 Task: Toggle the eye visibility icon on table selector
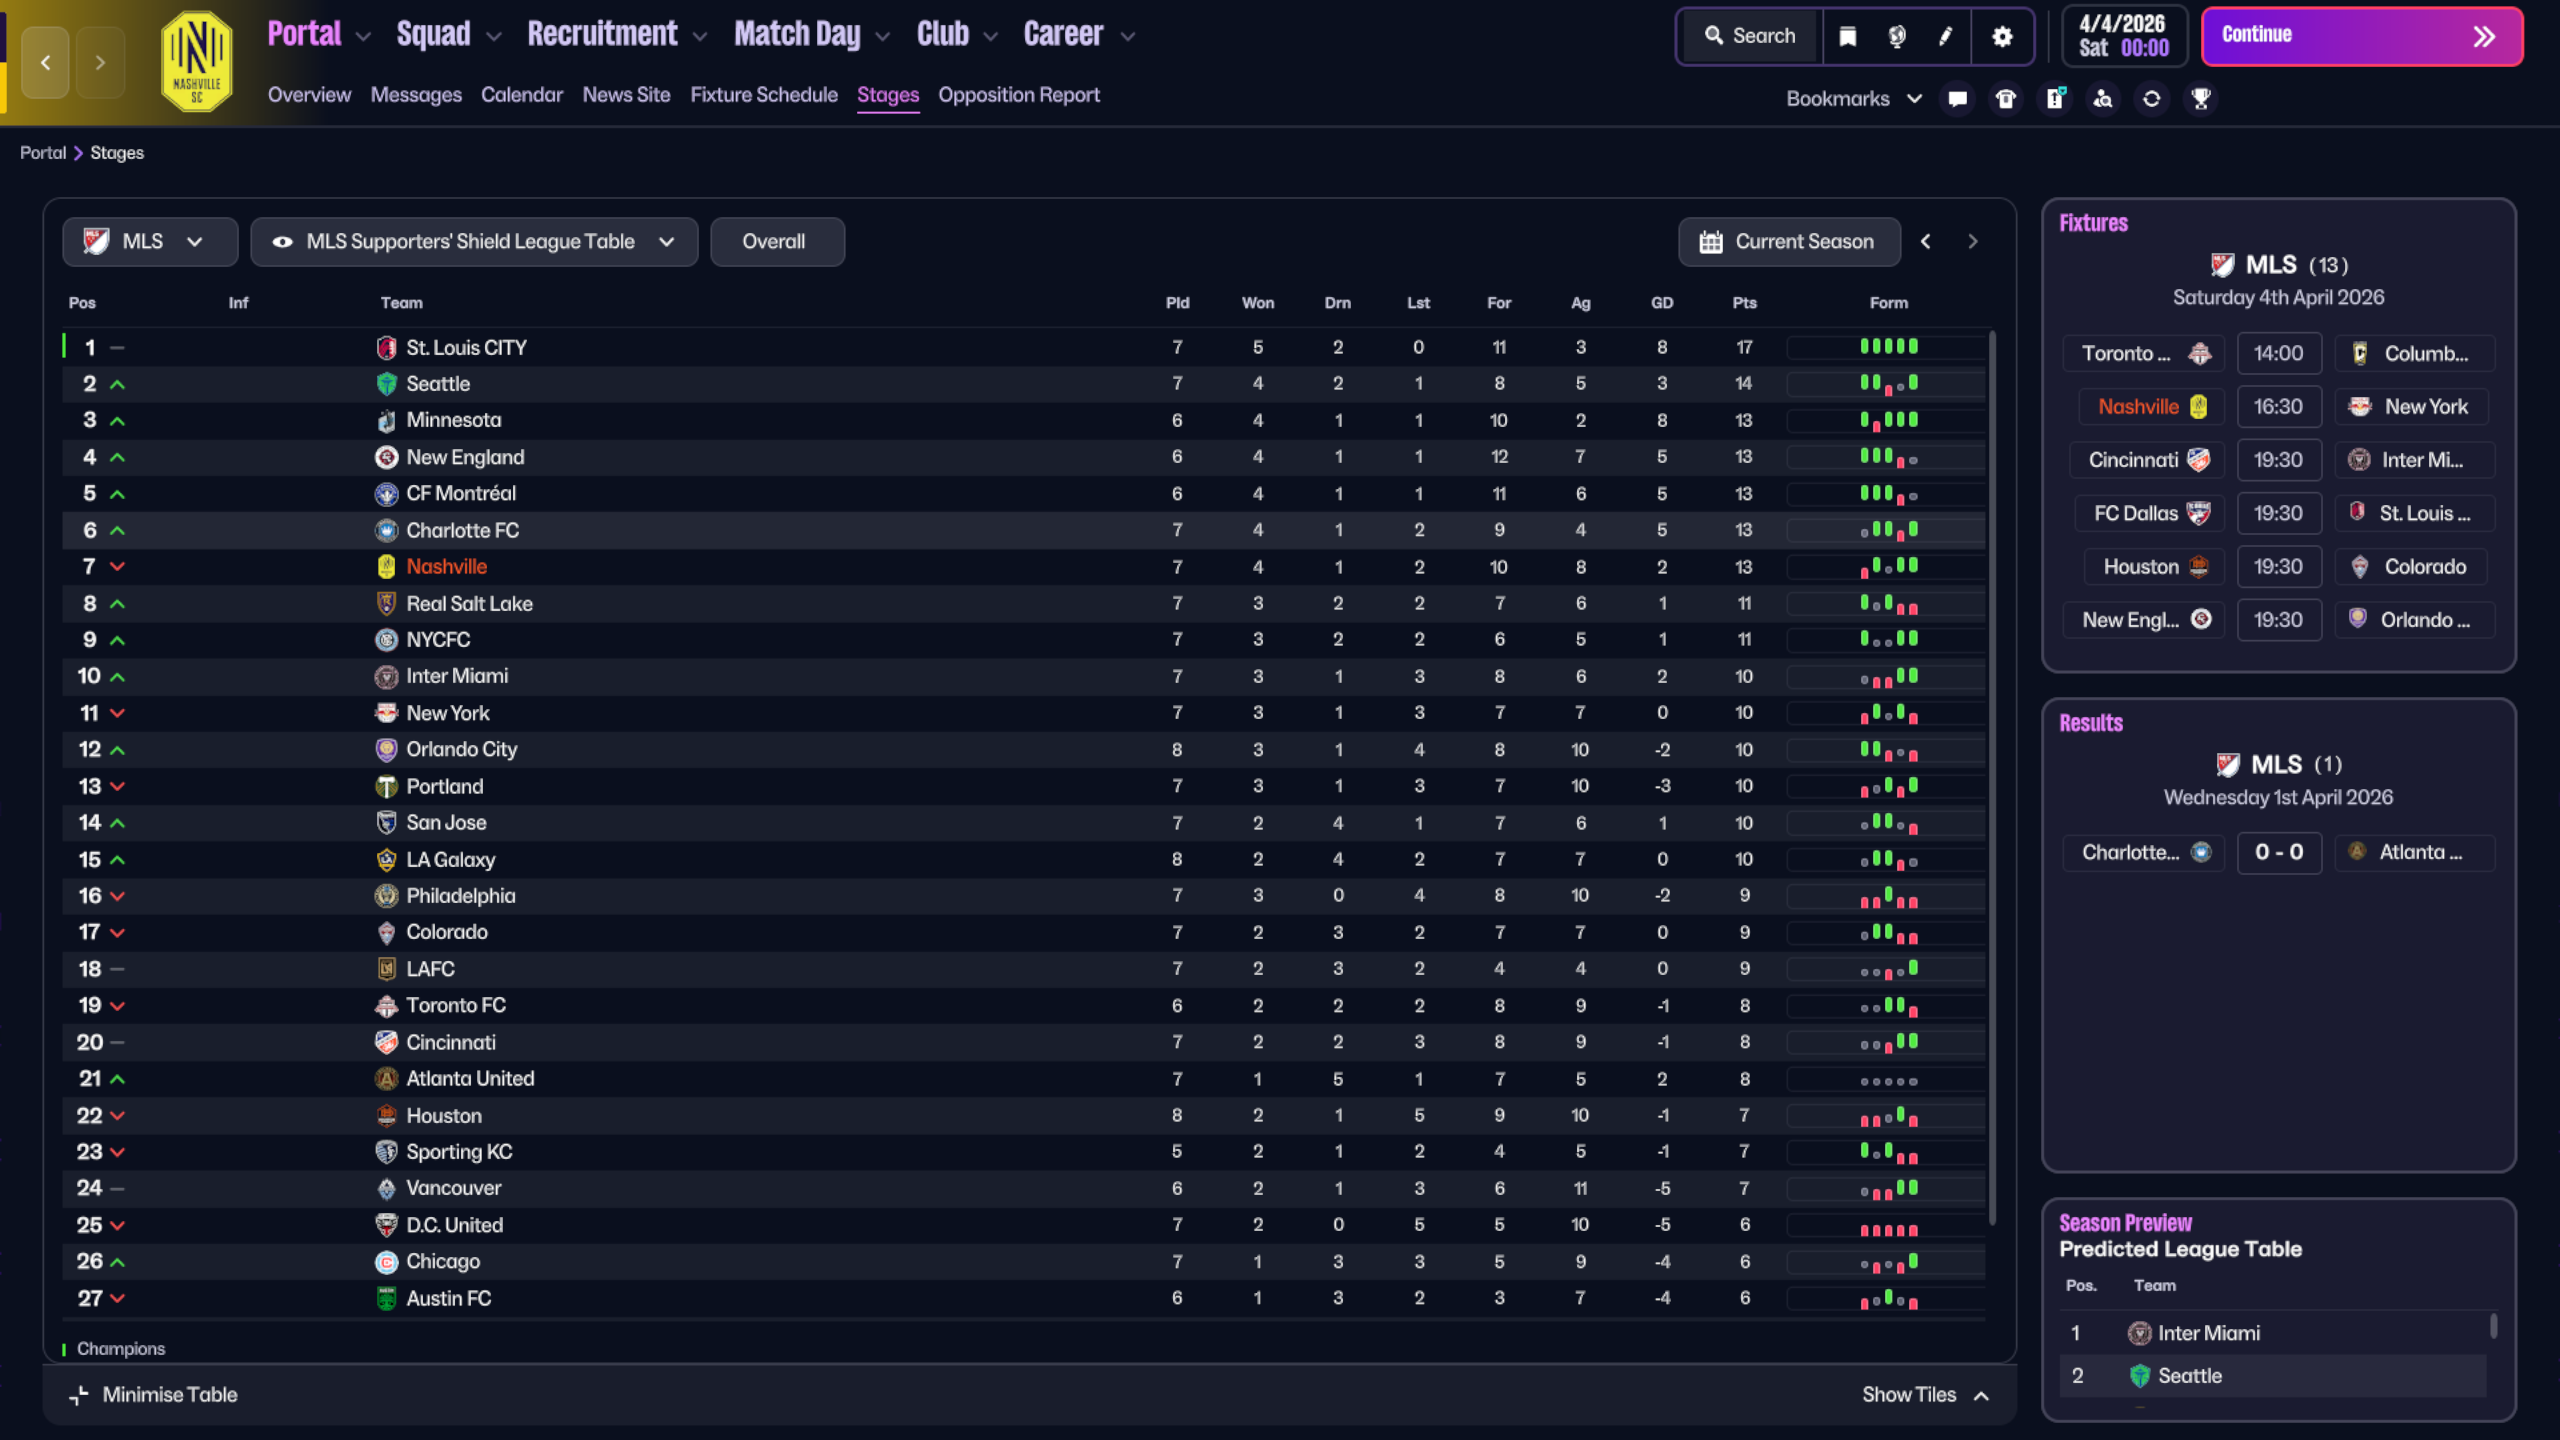282,241
